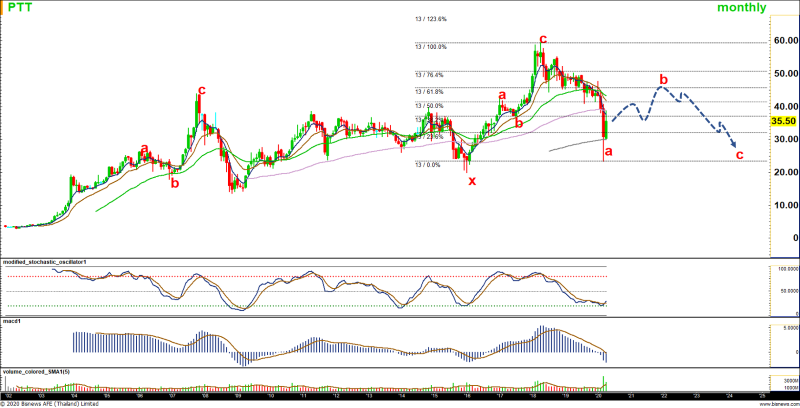Select the 13 / 100.0% Fibonacci level label
This screenshot has width=800, height=408.
tap(431, 46)
